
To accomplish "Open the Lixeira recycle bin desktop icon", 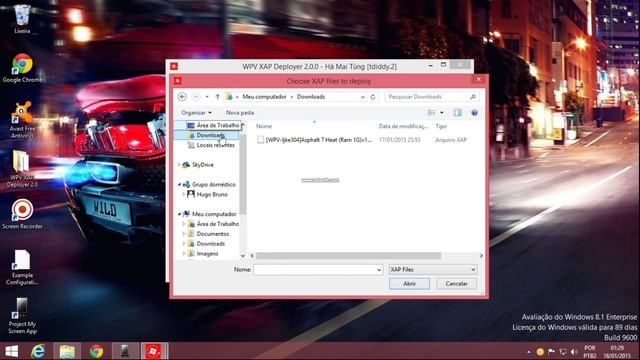I will tap(22, 18).
